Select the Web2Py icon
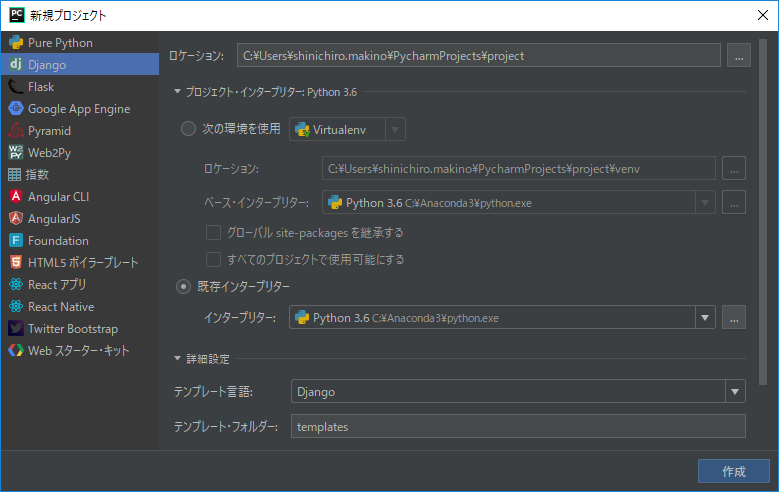The height and width of the screenshot is (492, 779). click(16, 152)
